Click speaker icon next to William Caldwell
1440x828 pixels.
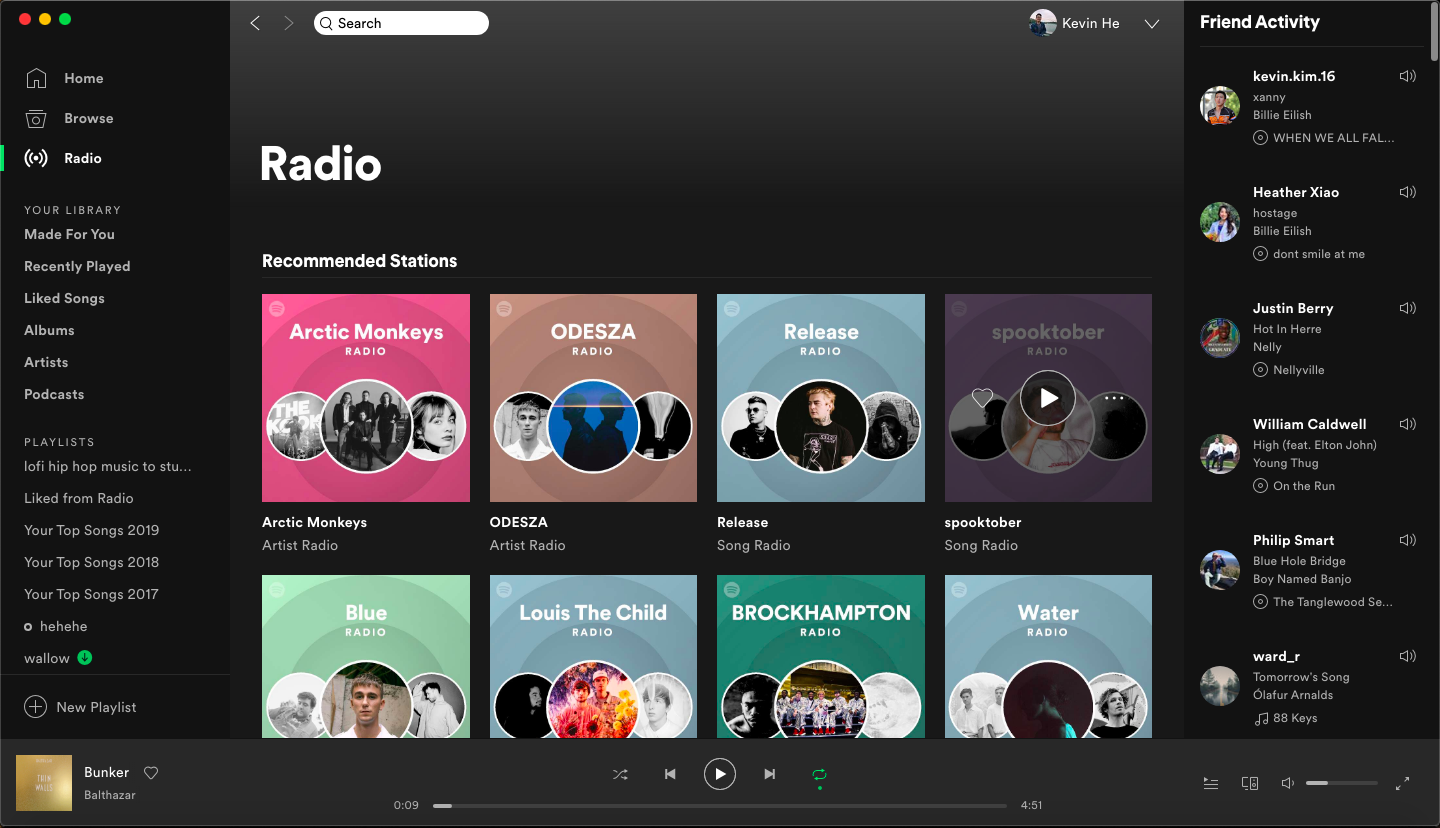(1408, 424)
